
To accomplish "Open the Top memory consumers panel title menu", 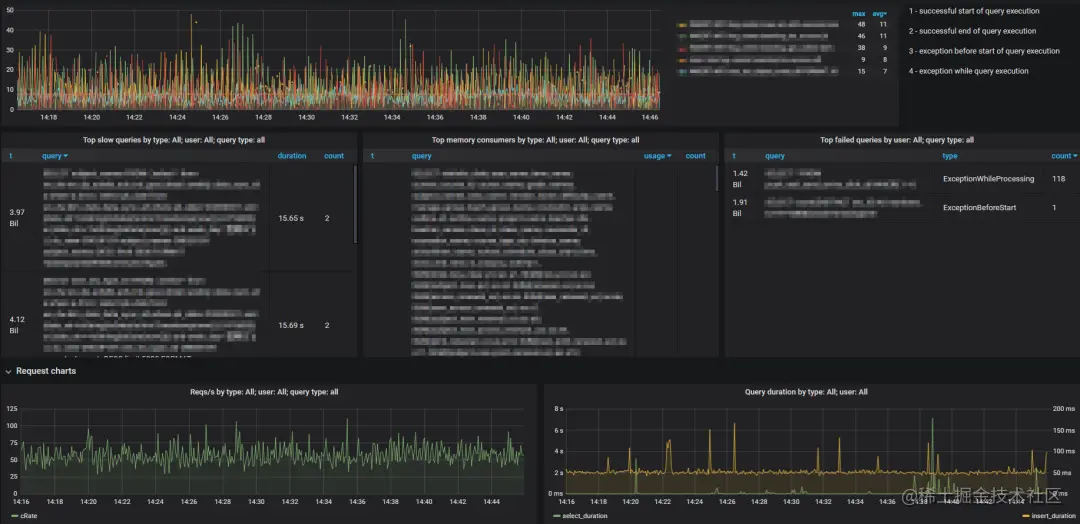I will click(x=535, y=140).
